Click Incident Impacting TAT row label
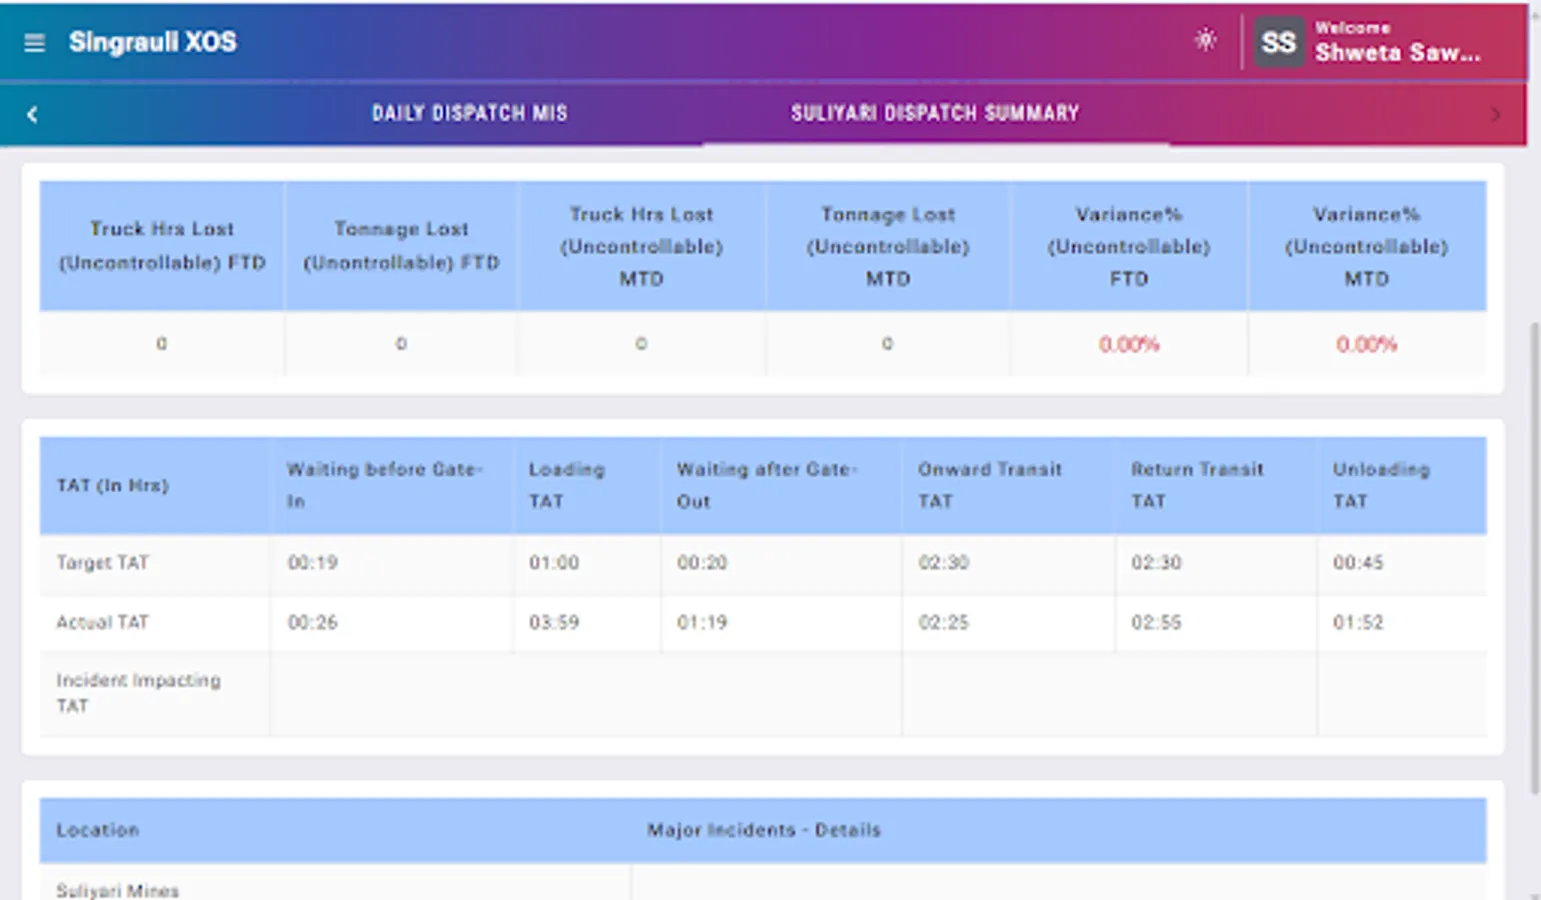The height and width of the screenshot is (900, 1541). pos(138,693)
